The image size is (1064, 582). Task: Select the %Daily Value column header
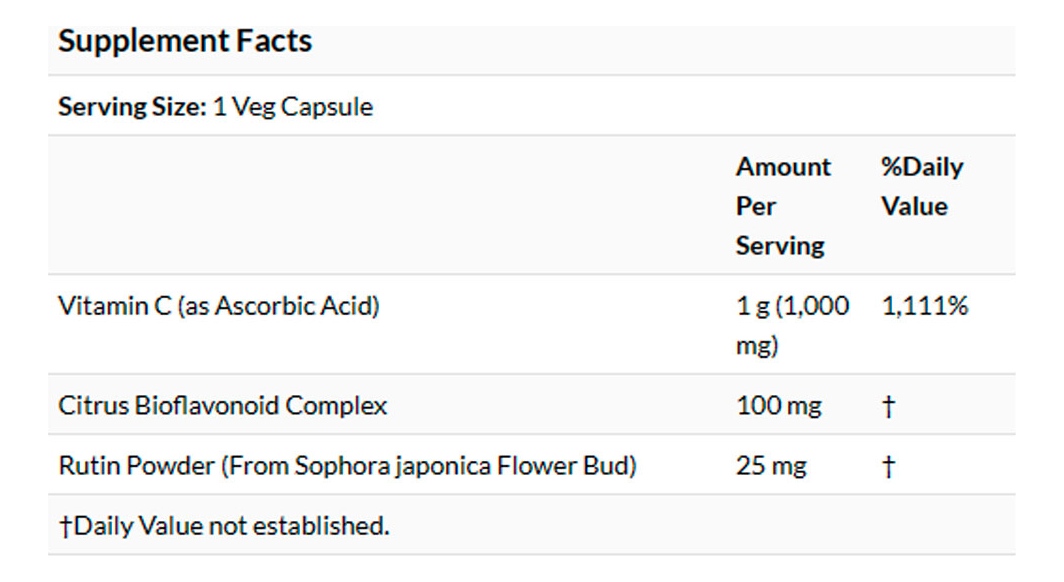(x=921, y=186)
